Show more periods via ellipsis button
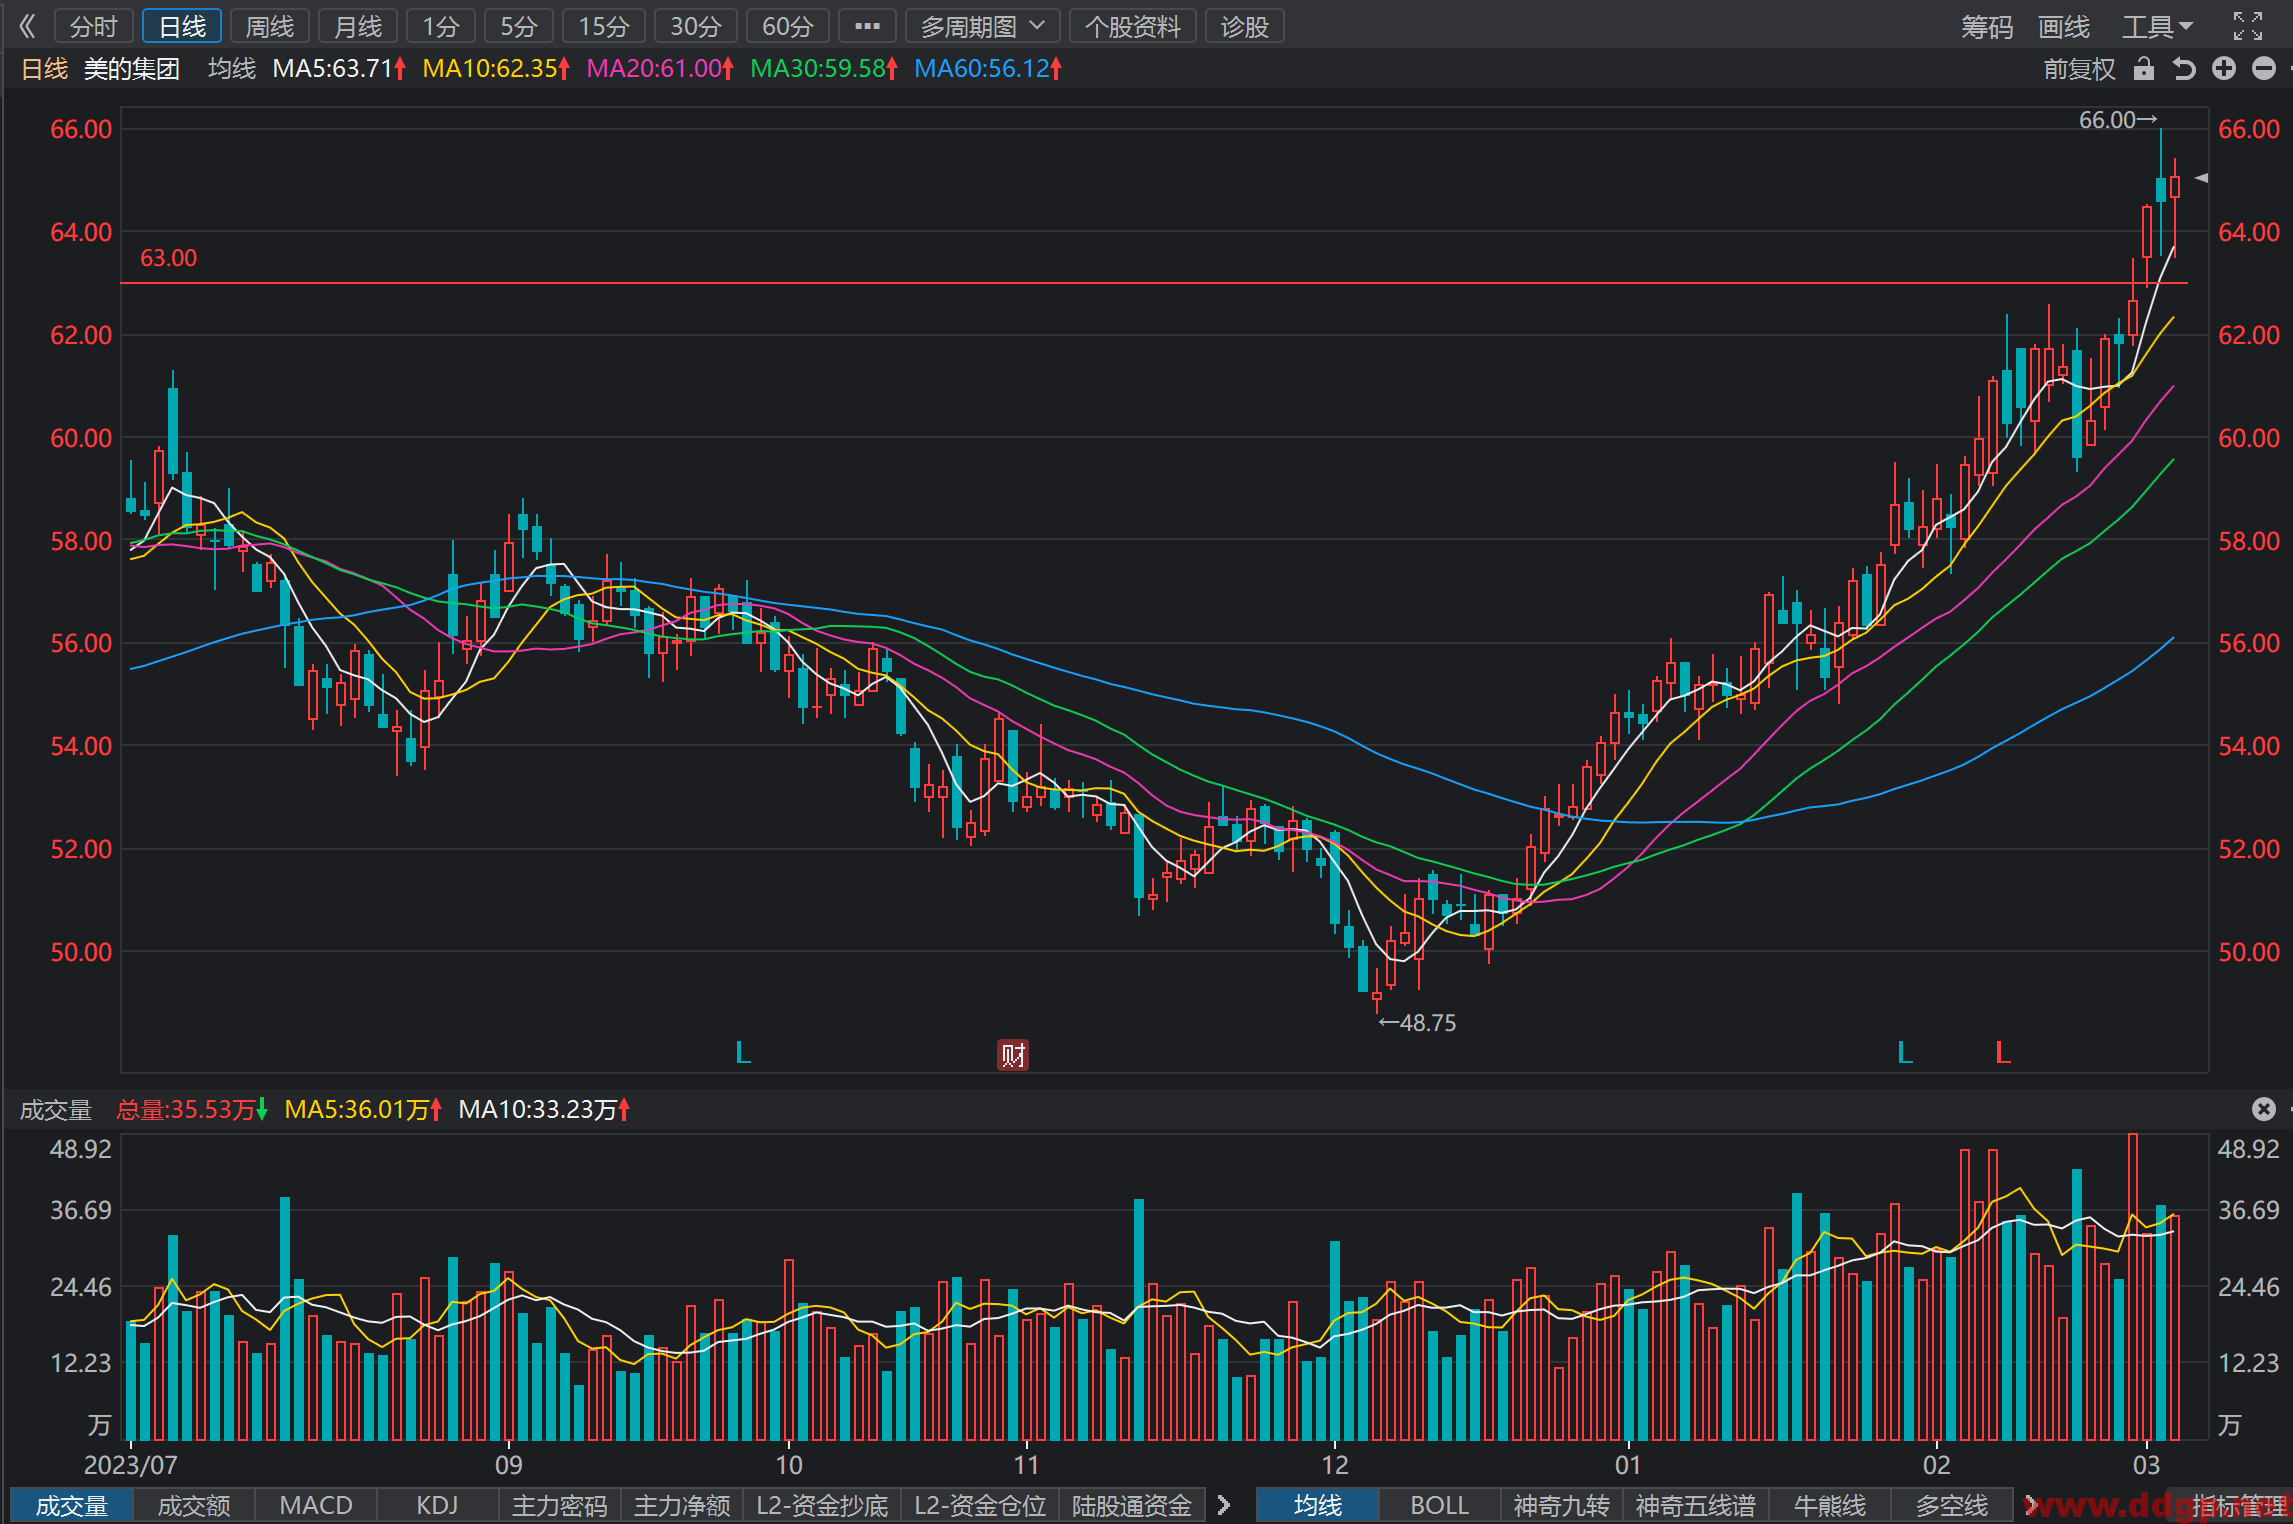The width and height of the screenshot is (2293, 1524). (867, 26)
